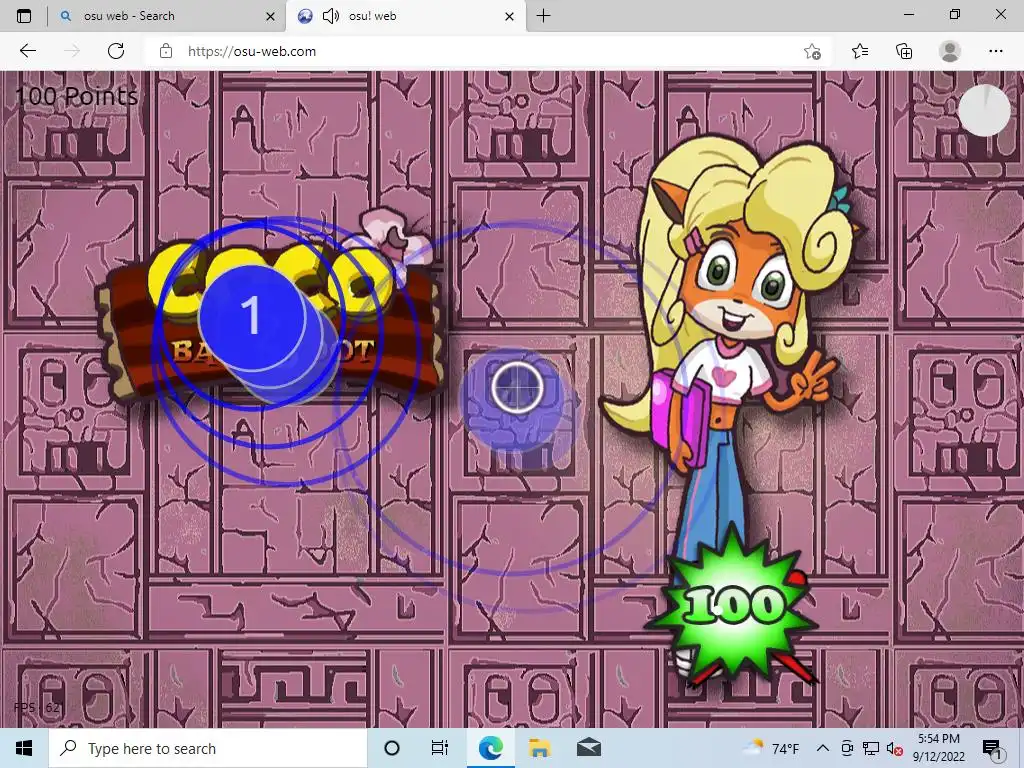Refresh the osu-web.com page
1024x768 pixels.
pos(116,51)
